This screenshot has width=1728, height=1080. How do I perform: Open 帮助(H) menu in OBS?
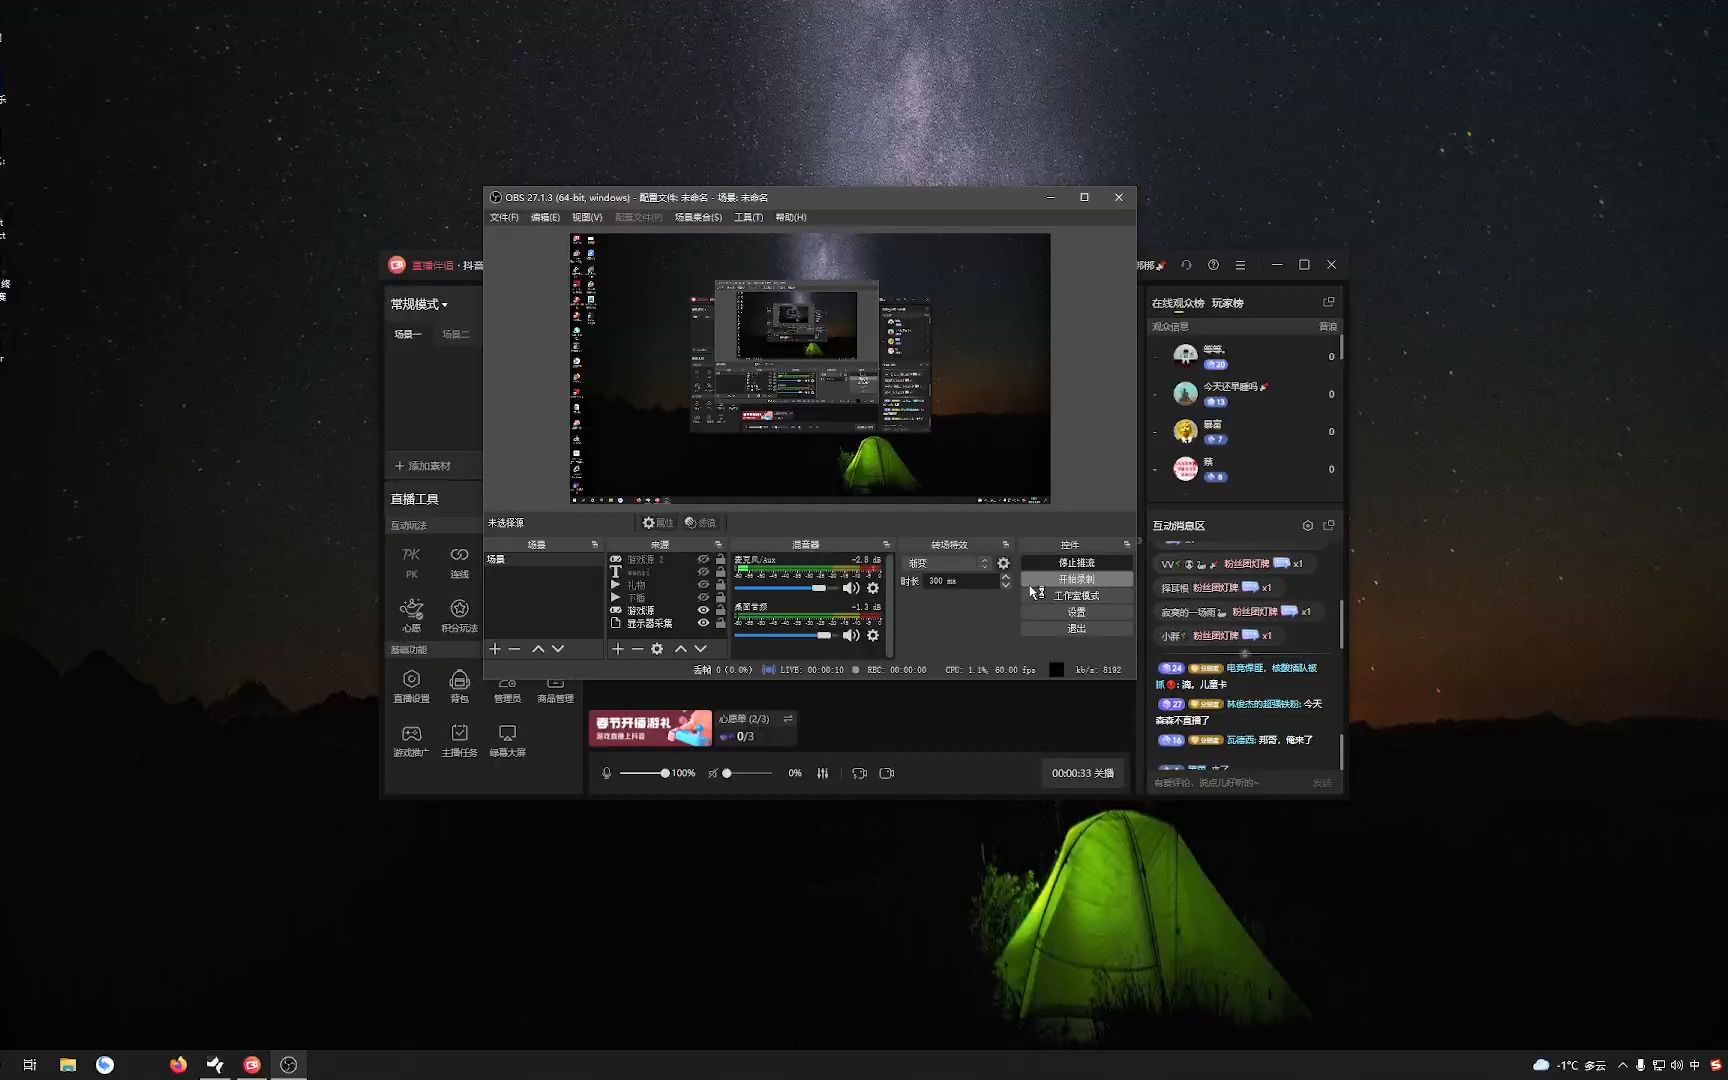click(x=790, y=217)
